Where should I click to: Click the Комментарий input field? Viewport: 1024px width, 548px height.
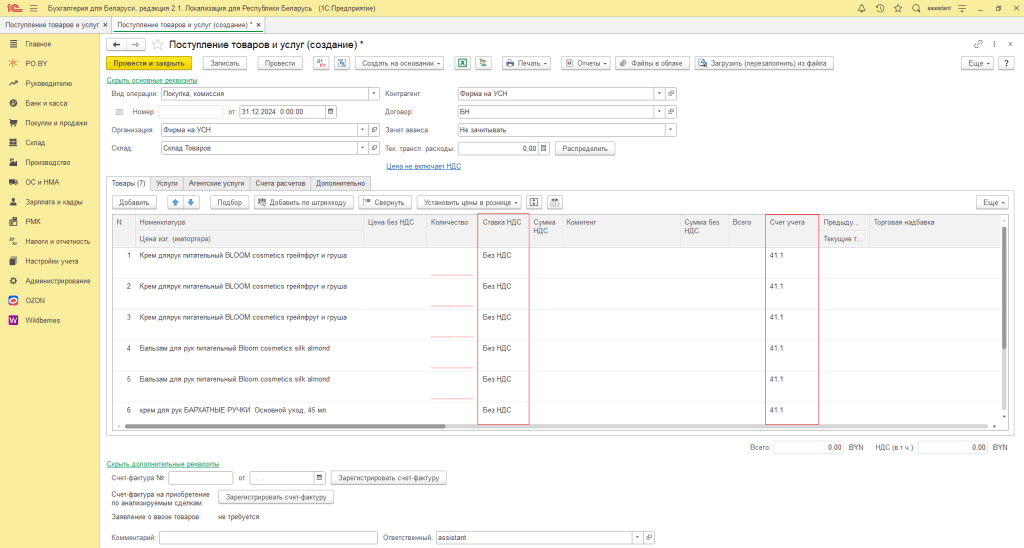pyautogui.click(x=268, y=537)
